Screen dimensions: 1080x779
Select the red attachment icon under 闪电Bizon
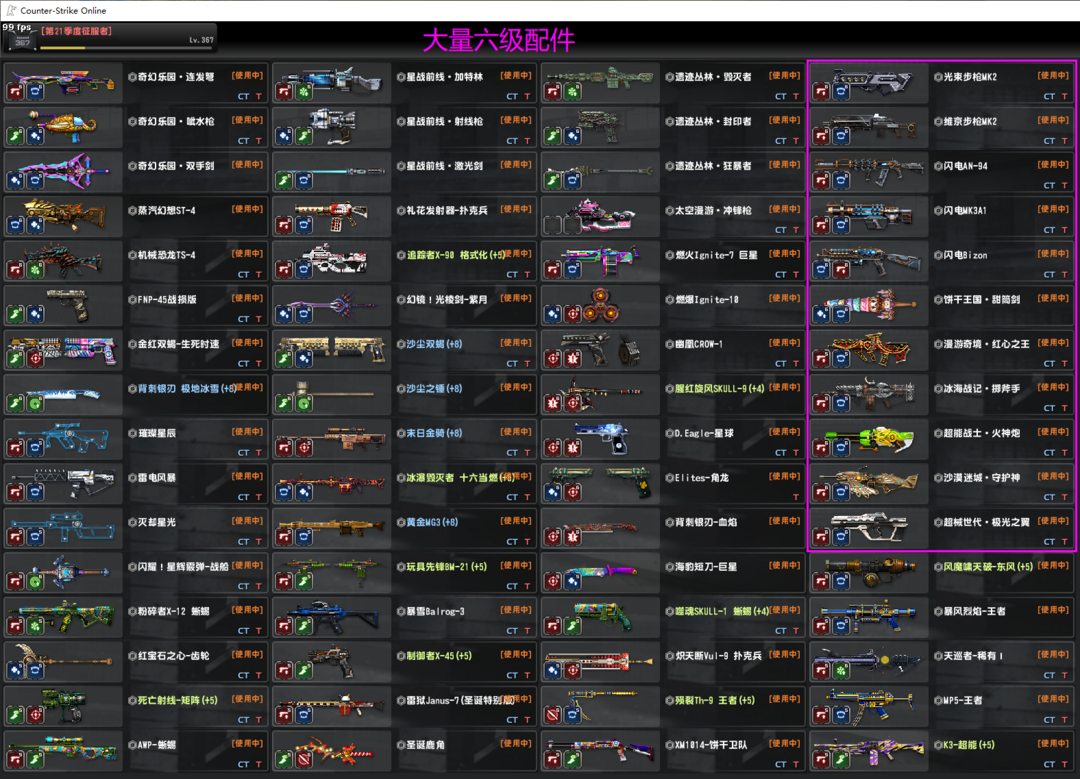coord(841,269)
